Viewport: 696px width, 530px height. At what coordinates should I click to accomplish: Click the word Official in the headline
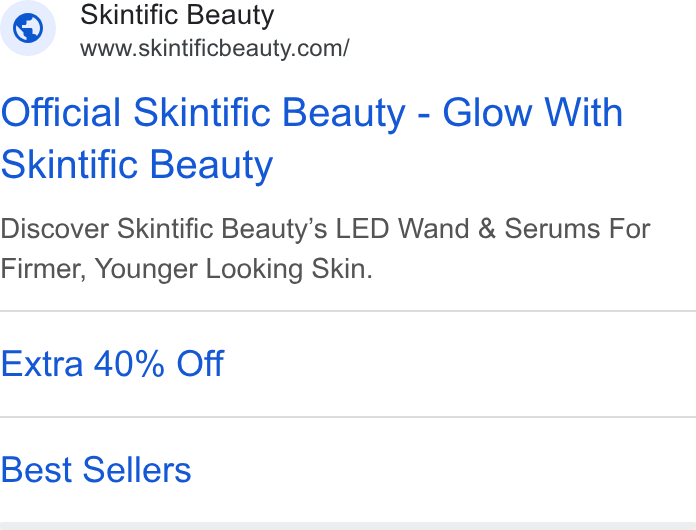click(61, 113)
